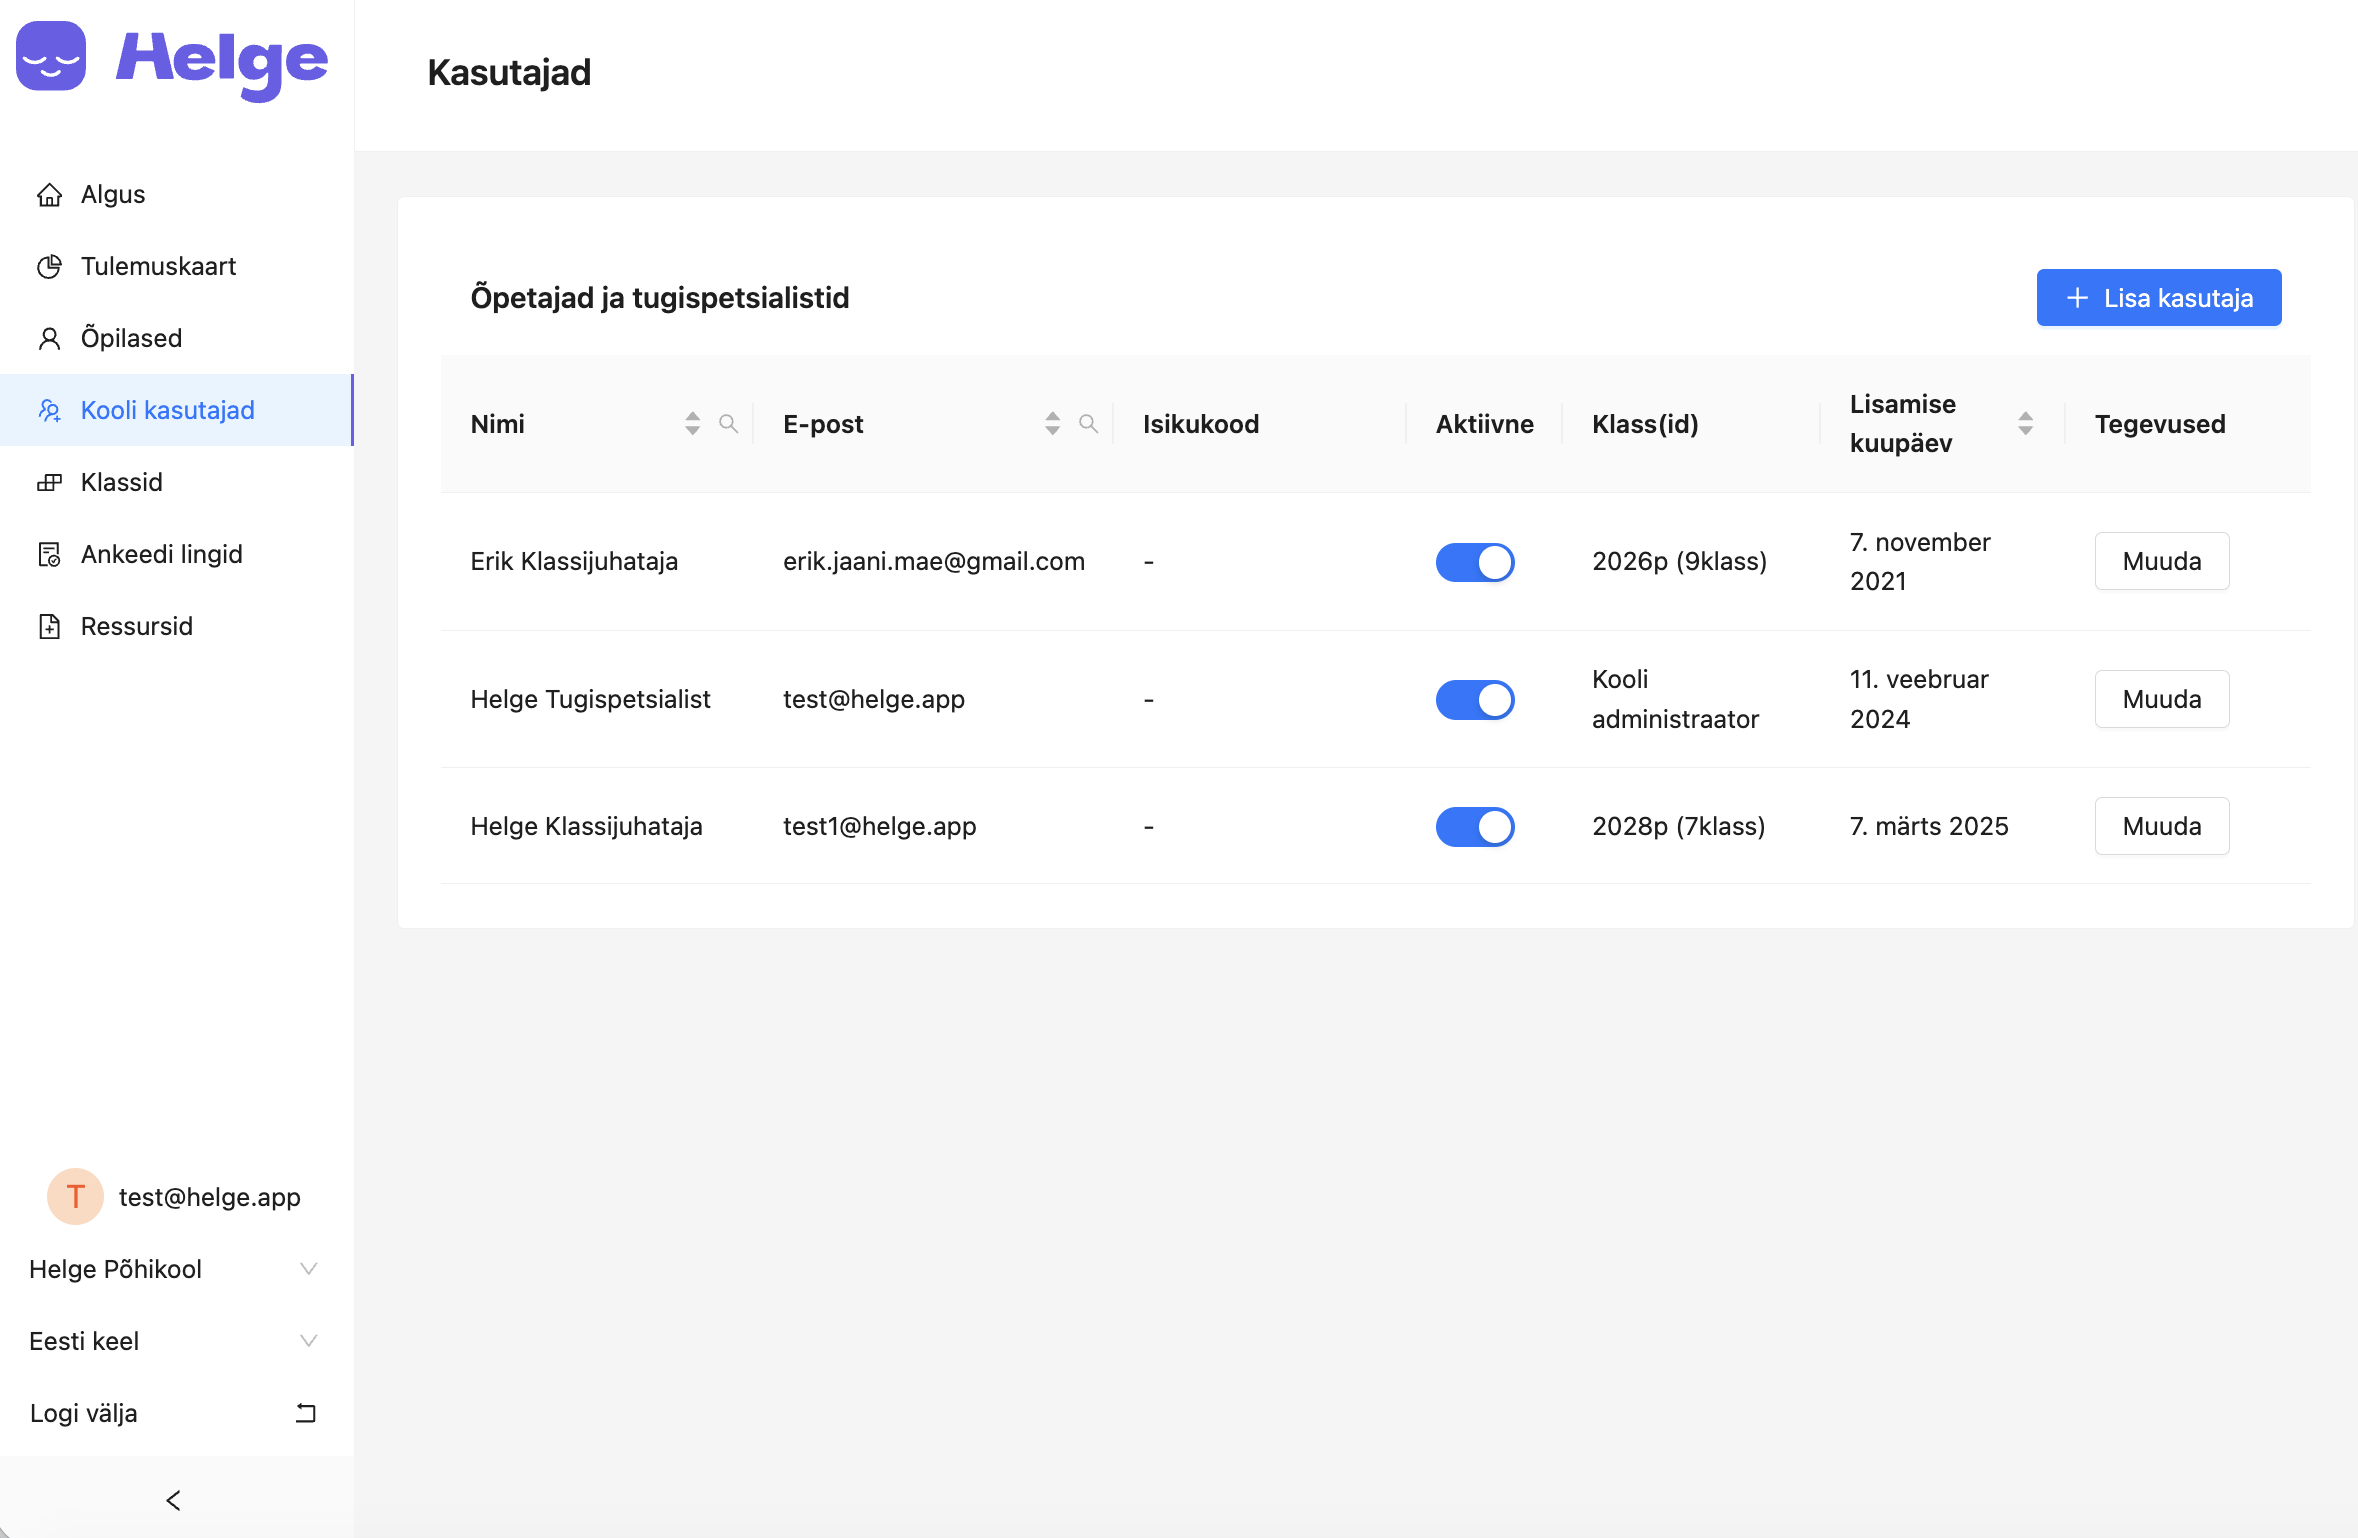Click the T user avatar
Screen dimensions: 2358x1538
[75, 1196]
